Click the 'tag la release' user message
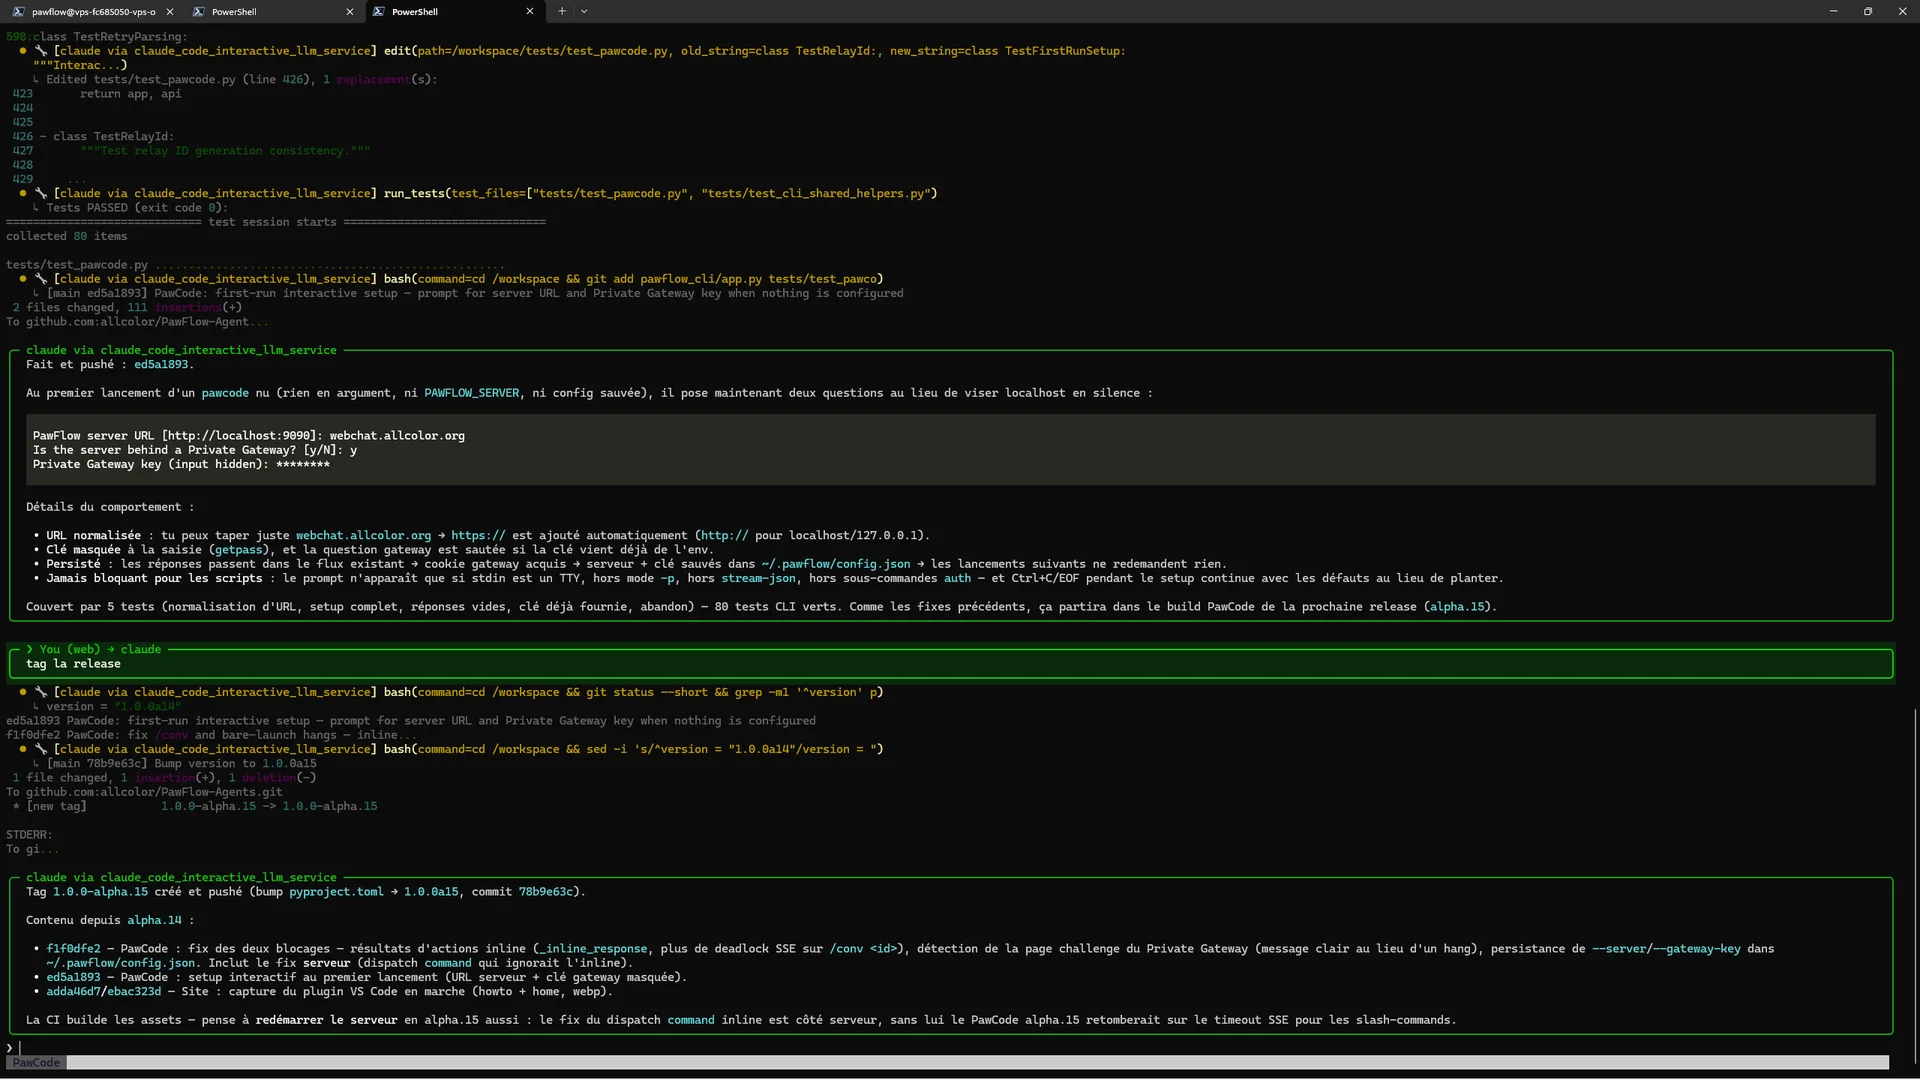The height and width of the screenshot is (1080, 1920). (x=73, y=664)
